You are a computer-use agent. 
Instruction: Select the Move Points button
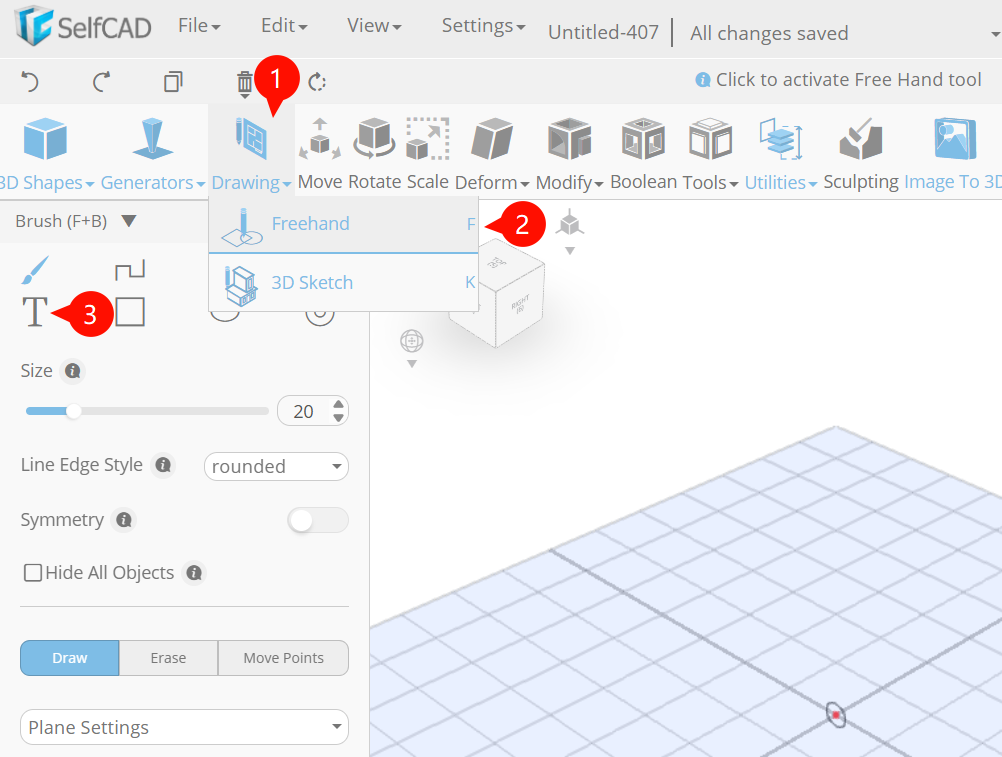click(284, 658)
